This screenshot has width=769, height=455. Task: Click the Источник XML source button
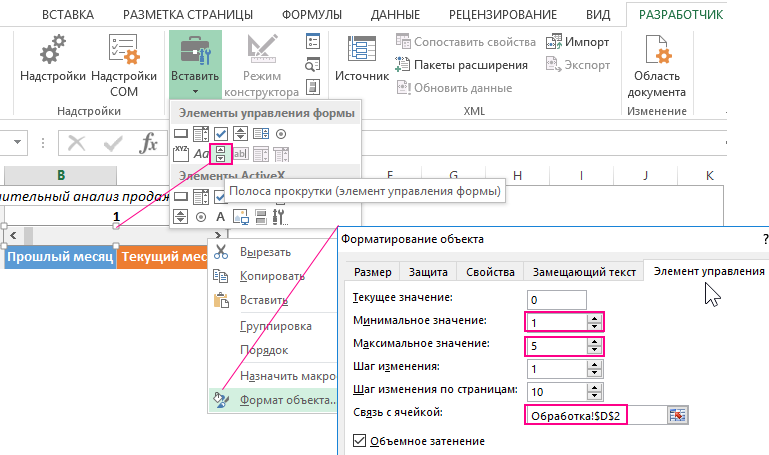362,58
